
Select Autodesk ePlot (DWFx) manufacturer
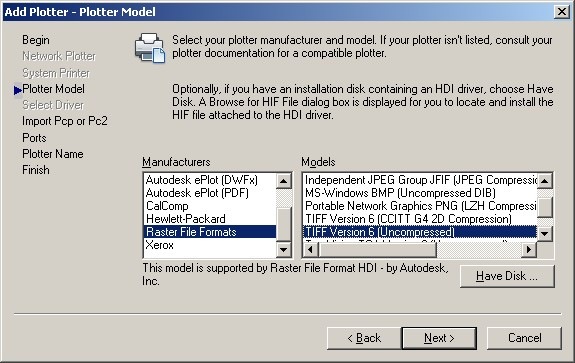click(209, 180)
